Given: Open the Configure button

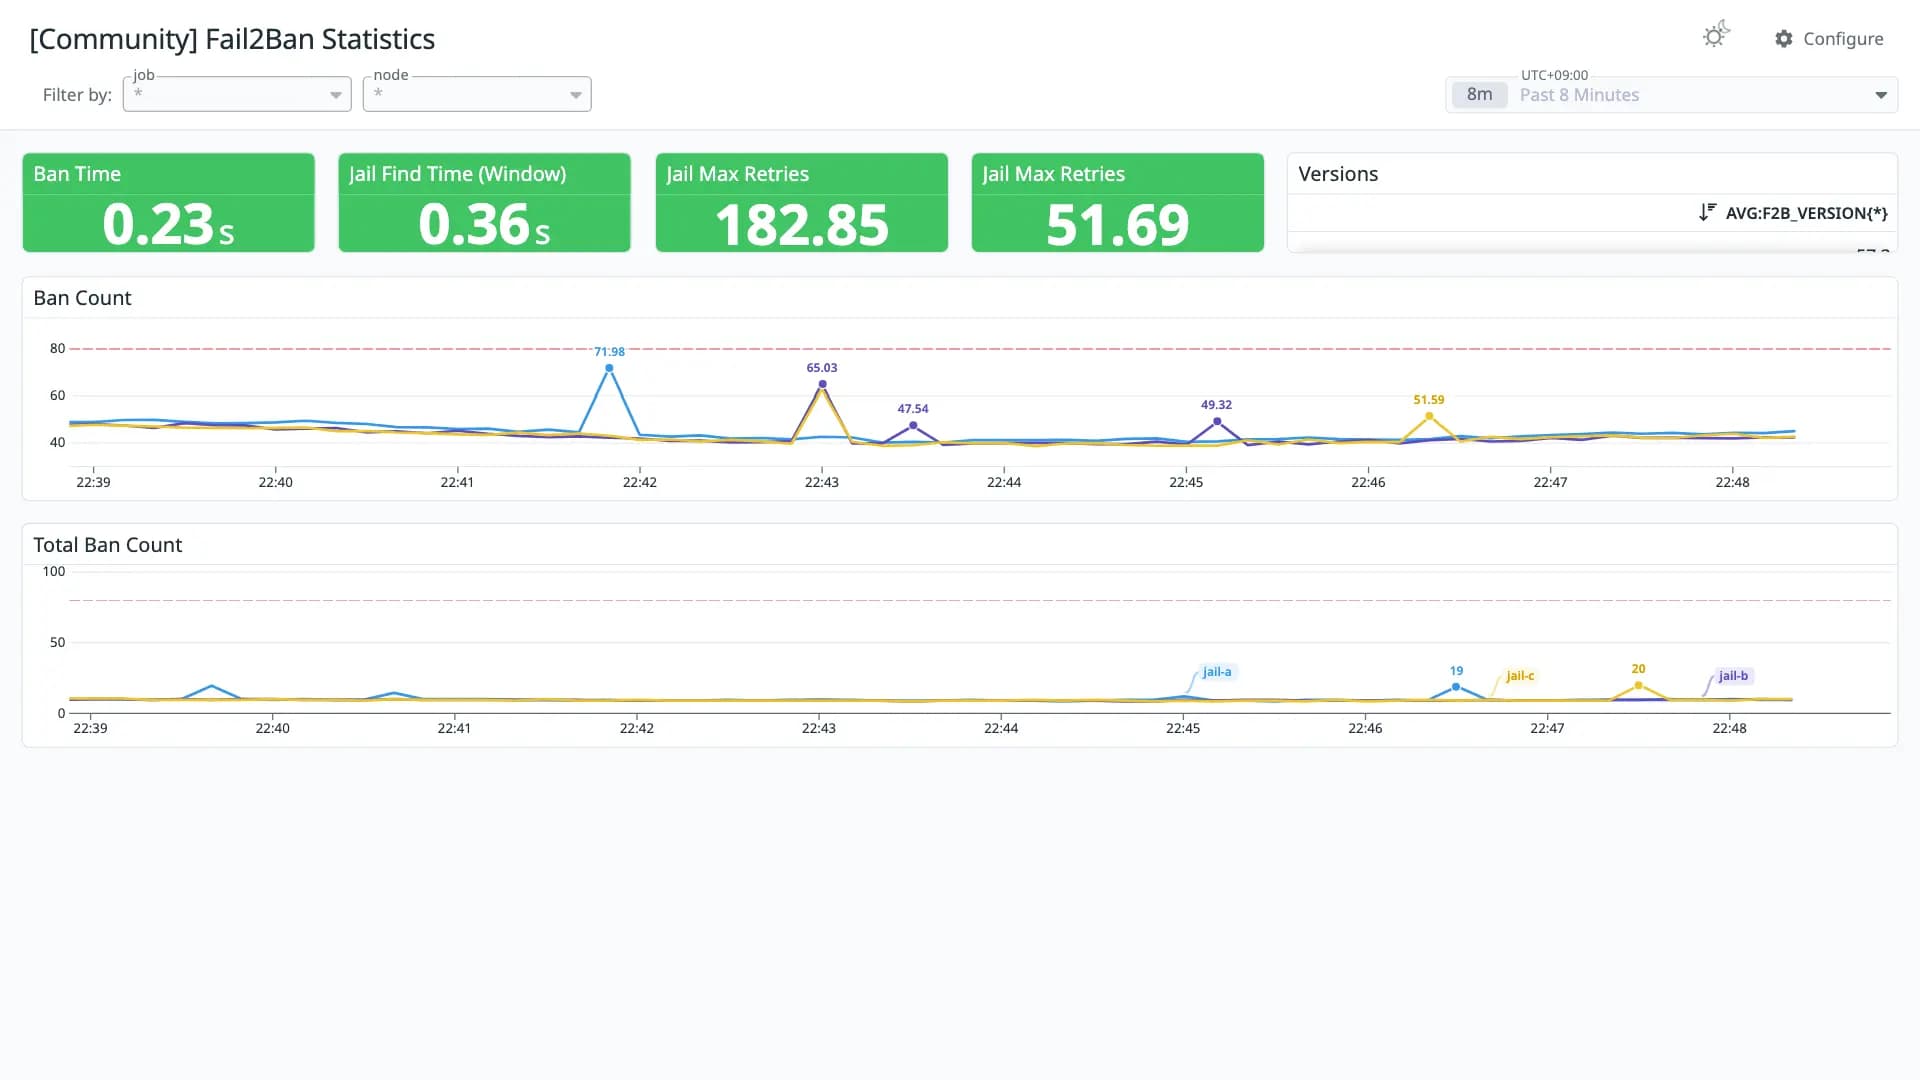Looking at the screenshot, I should coord(1829,38).
